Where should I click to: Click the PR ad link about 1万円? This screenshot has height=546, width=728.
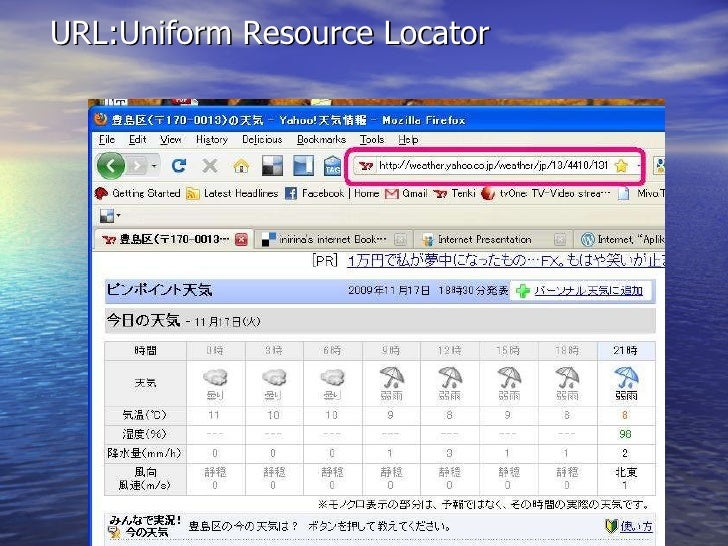point(506,261)
